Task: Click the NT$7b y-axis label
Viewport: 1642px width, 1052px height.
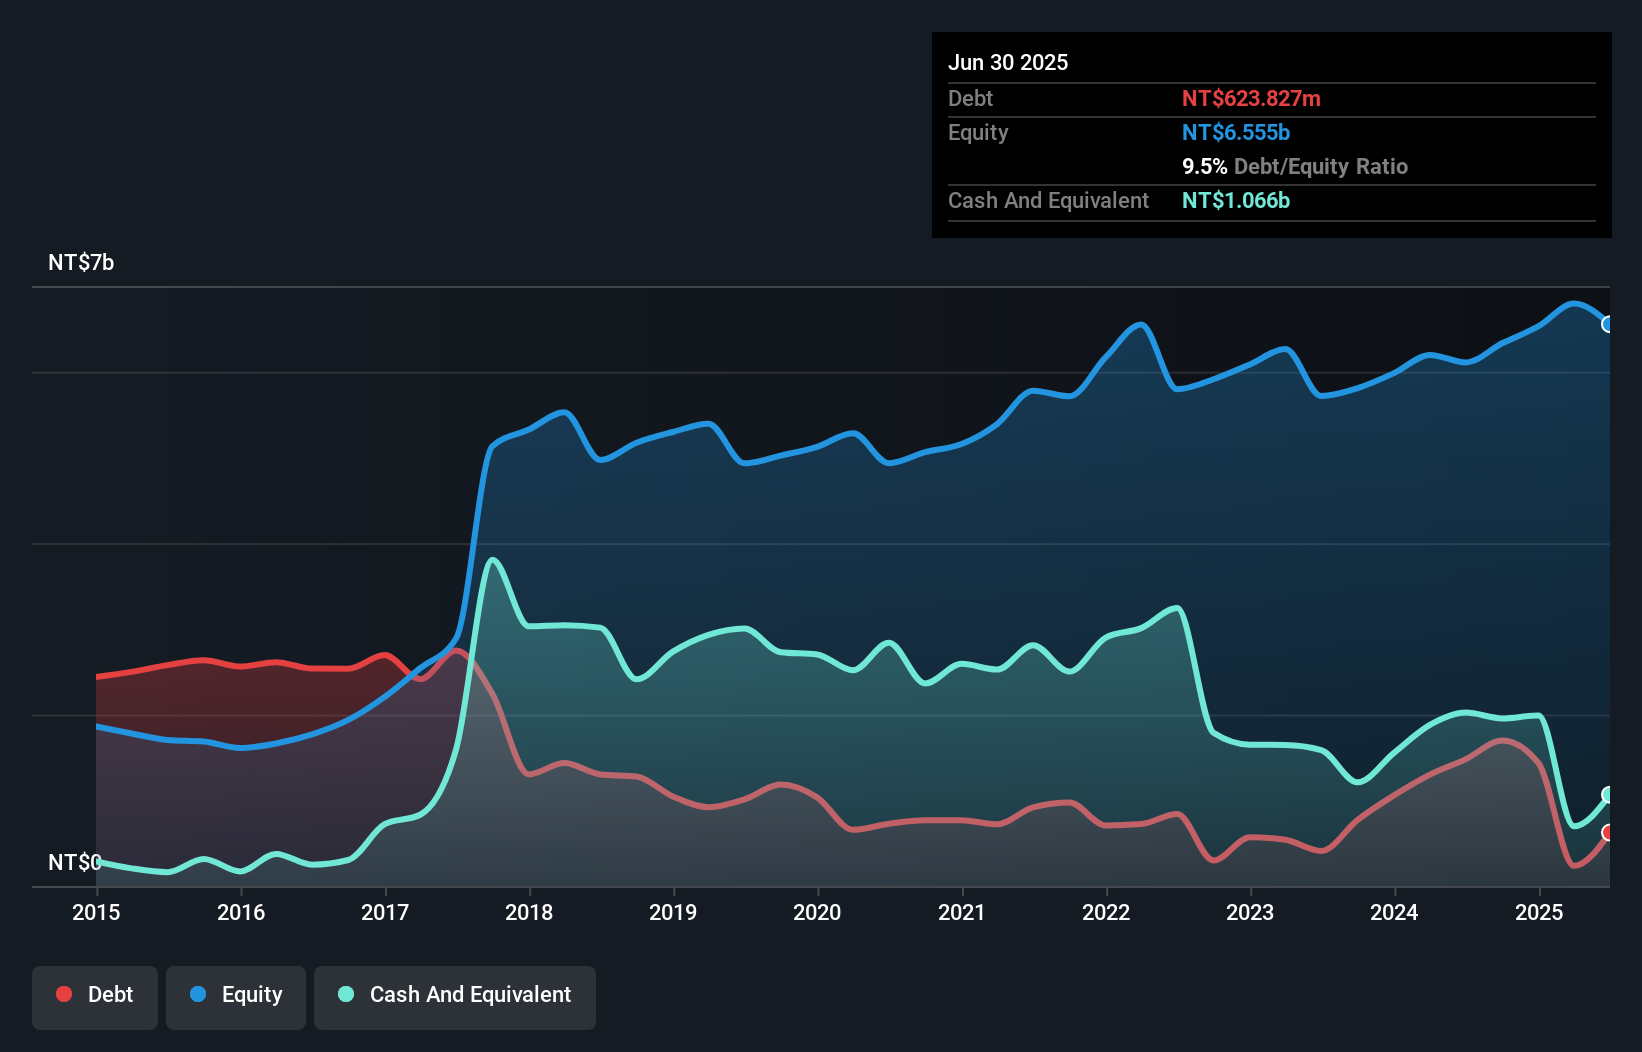Action: (81, 263)
